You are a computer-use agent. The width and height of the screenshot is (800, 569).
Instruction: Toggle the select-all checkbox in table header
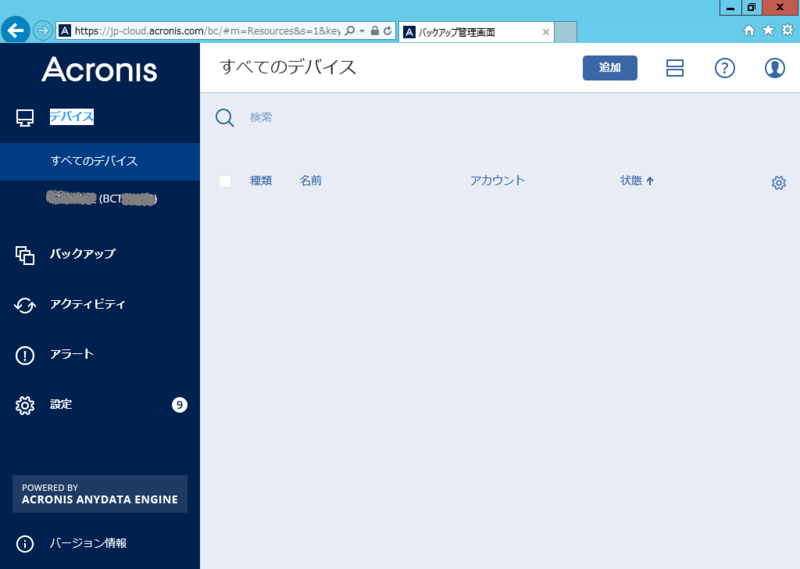click(225, 181)
